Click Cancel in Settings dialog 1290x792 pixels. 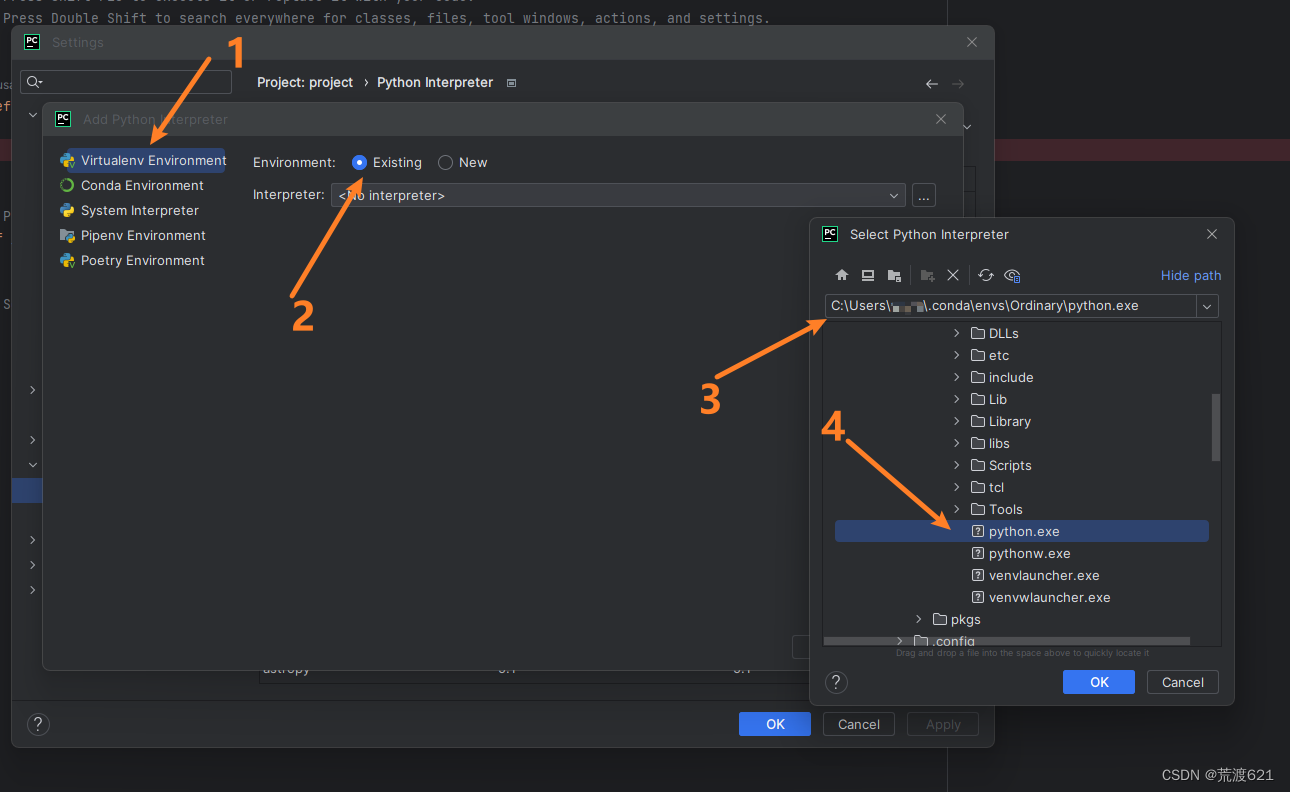(859, 724)
